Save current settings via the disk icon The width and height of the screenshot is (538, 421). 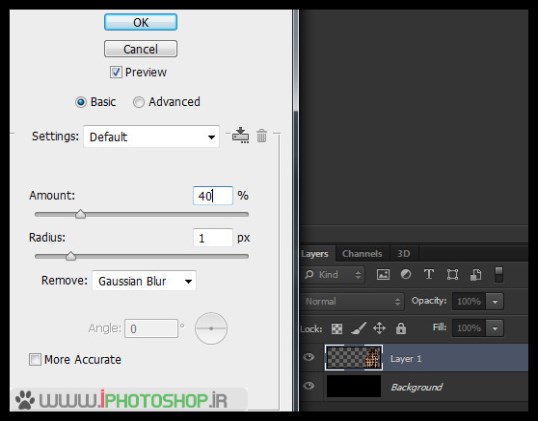pyautogui.click(x=240, y=135)
